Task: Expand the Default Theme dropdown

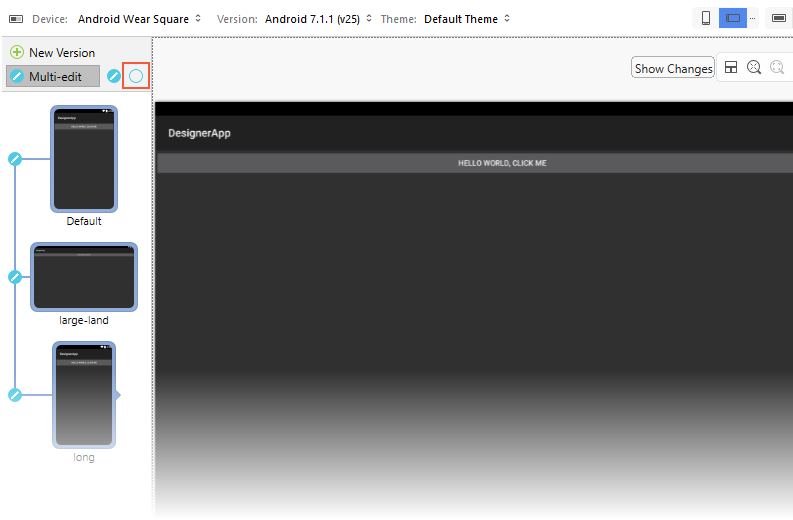Action: pos(467,18)
